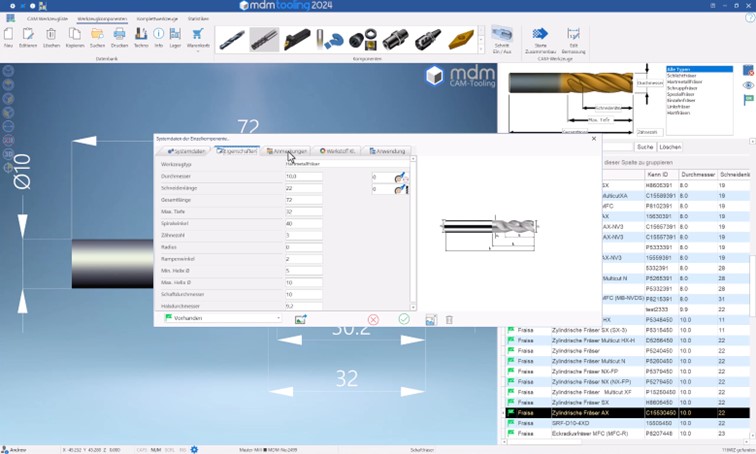This screenshot has width=756, height=454.
Task: Switch to the Eigenschaften dialog tab
Action: [x=237, y=151]
